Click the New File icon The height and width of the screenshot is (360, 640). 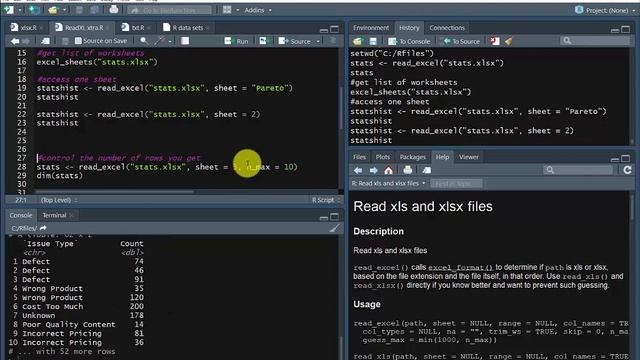[x=8, y=10]
